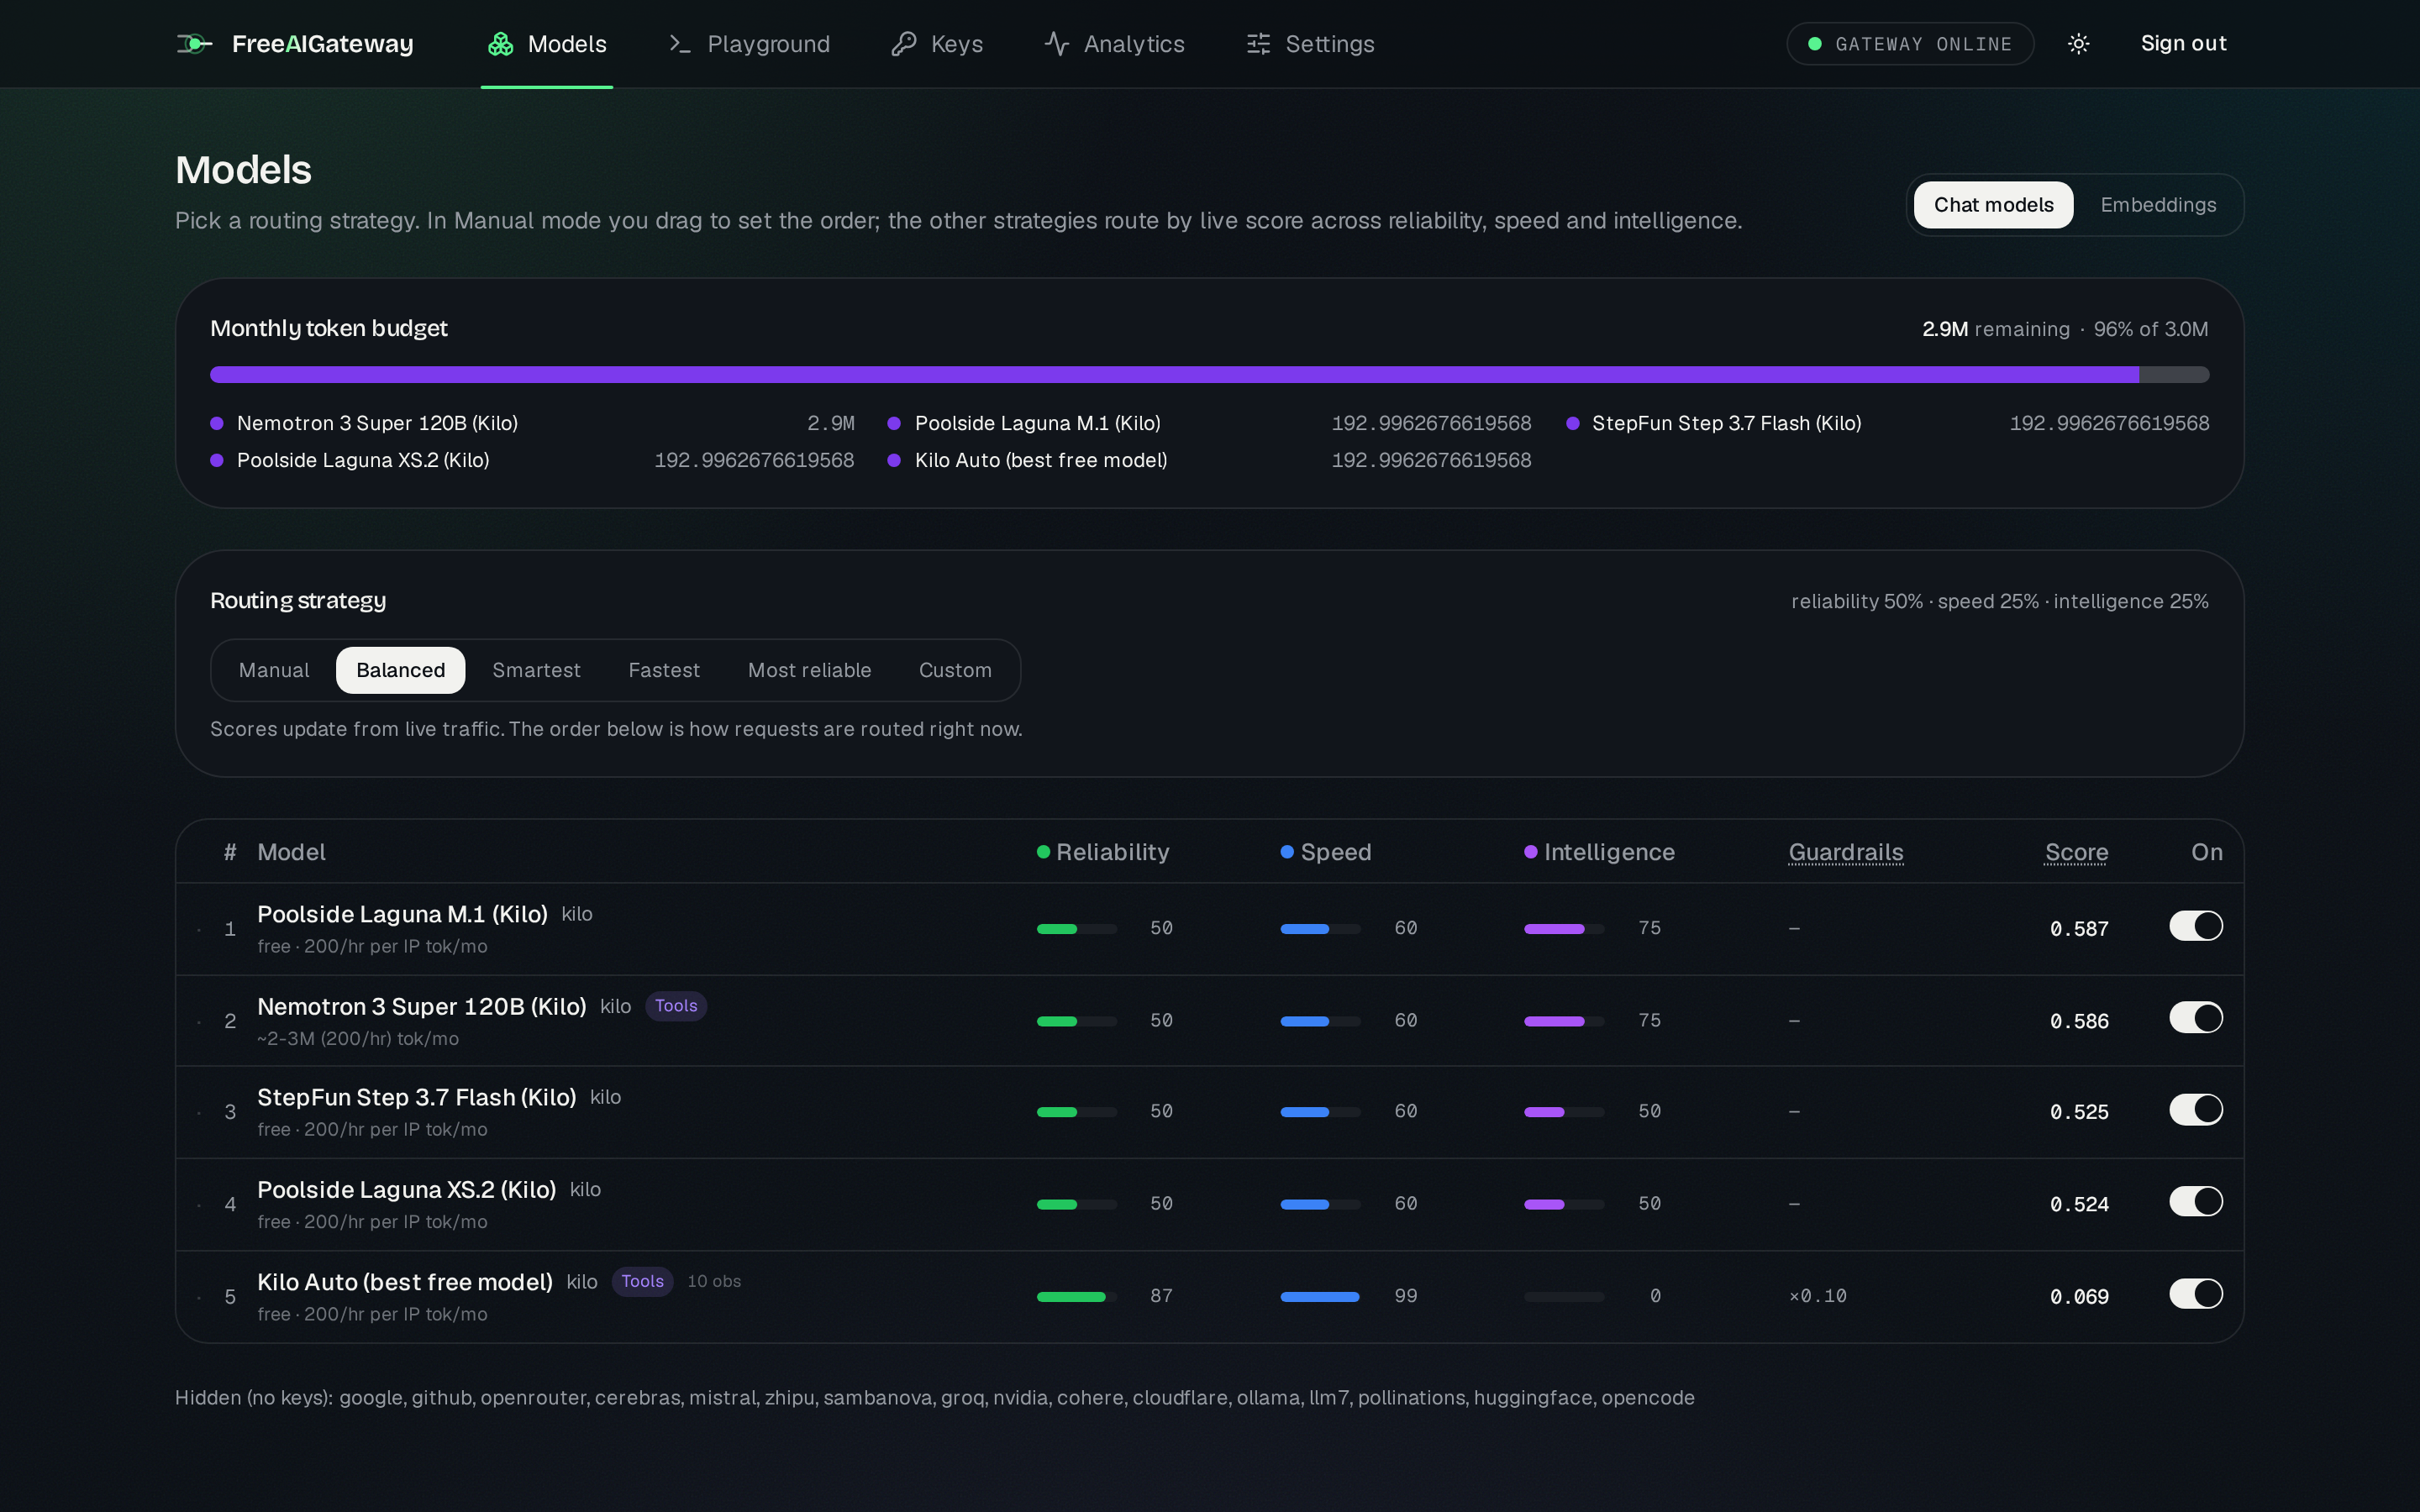Click the Kilo Auto (best free model) row name
2420x1512 pixels.
405,1282
